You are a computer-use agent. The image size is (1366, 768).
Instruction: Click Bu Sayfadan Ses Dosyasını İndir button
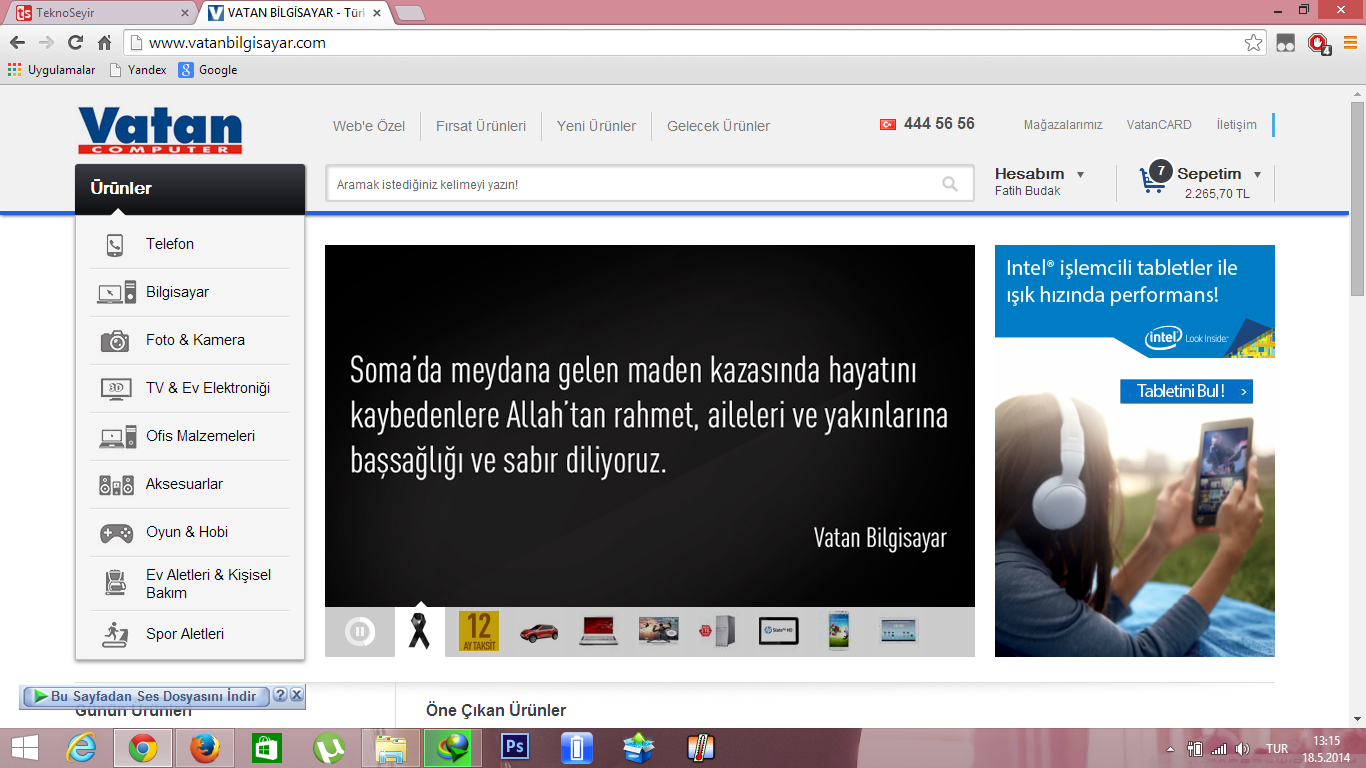[146, 696]
